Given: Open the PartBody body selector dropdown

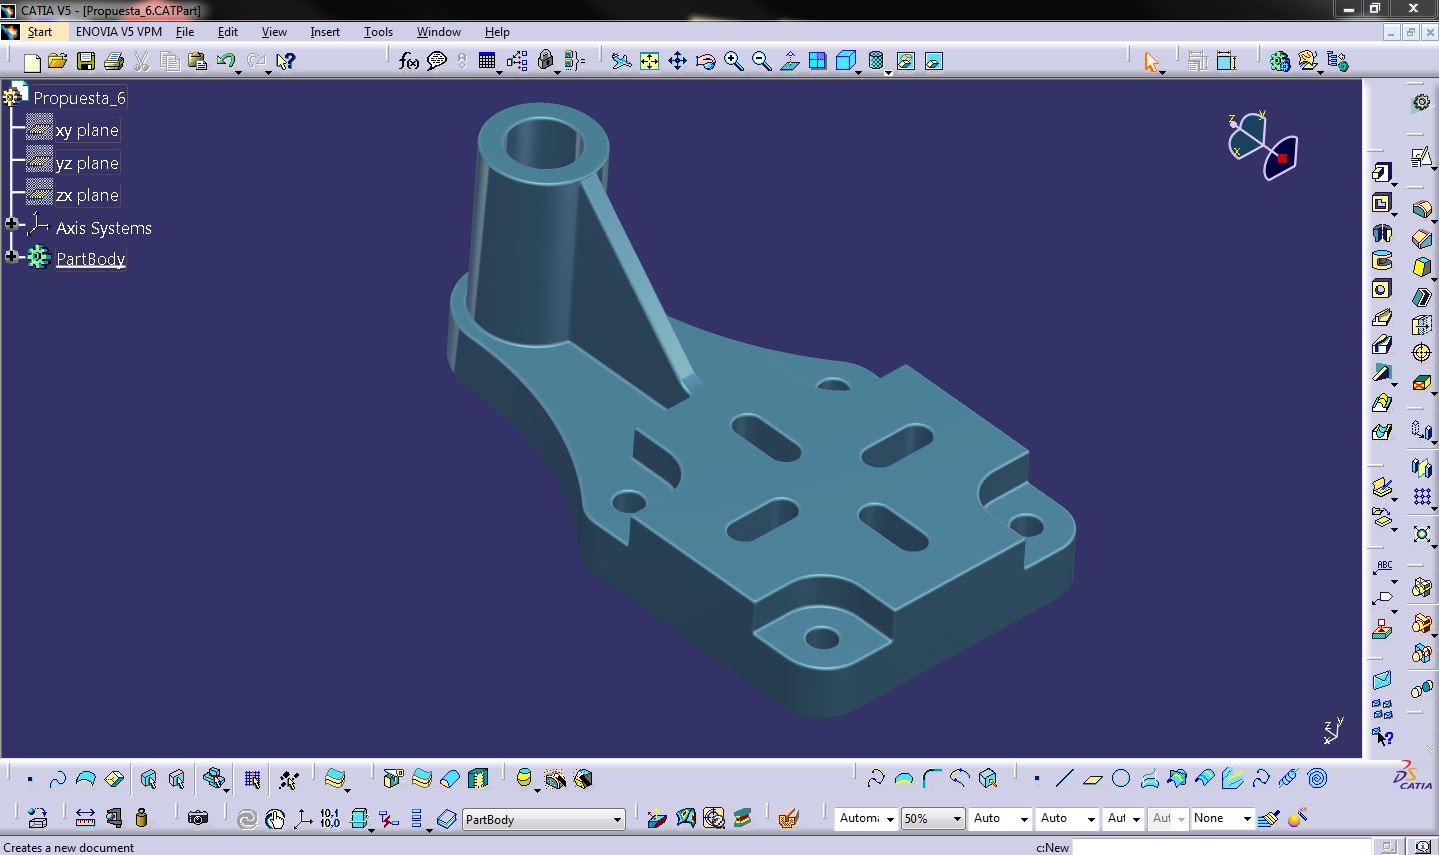Looking at the screenshot, I should (x=617, y=820).
